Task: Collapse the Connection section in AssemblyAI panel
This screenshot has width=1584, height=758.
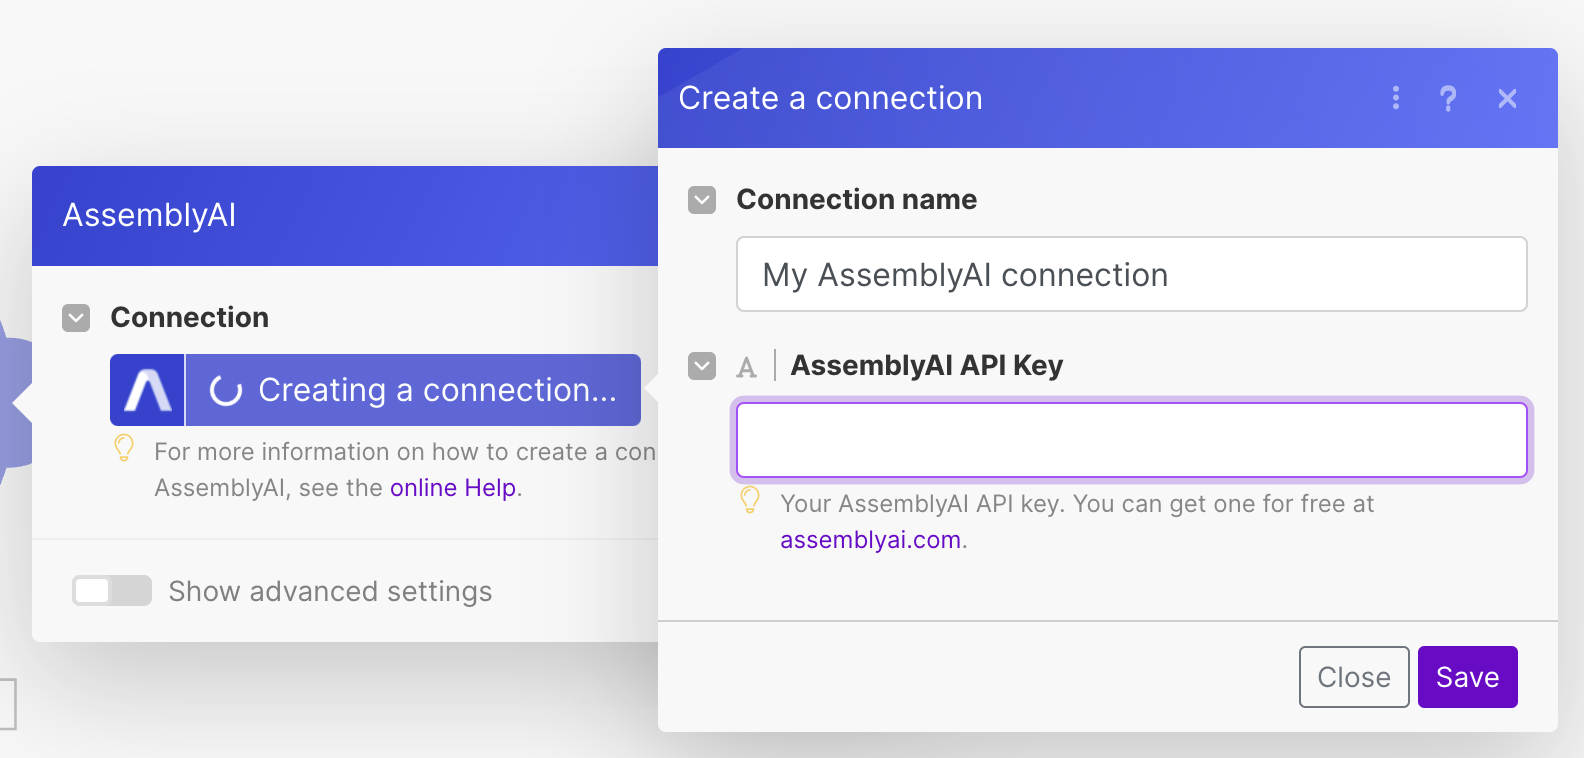Action: click(x=76, y=318)
